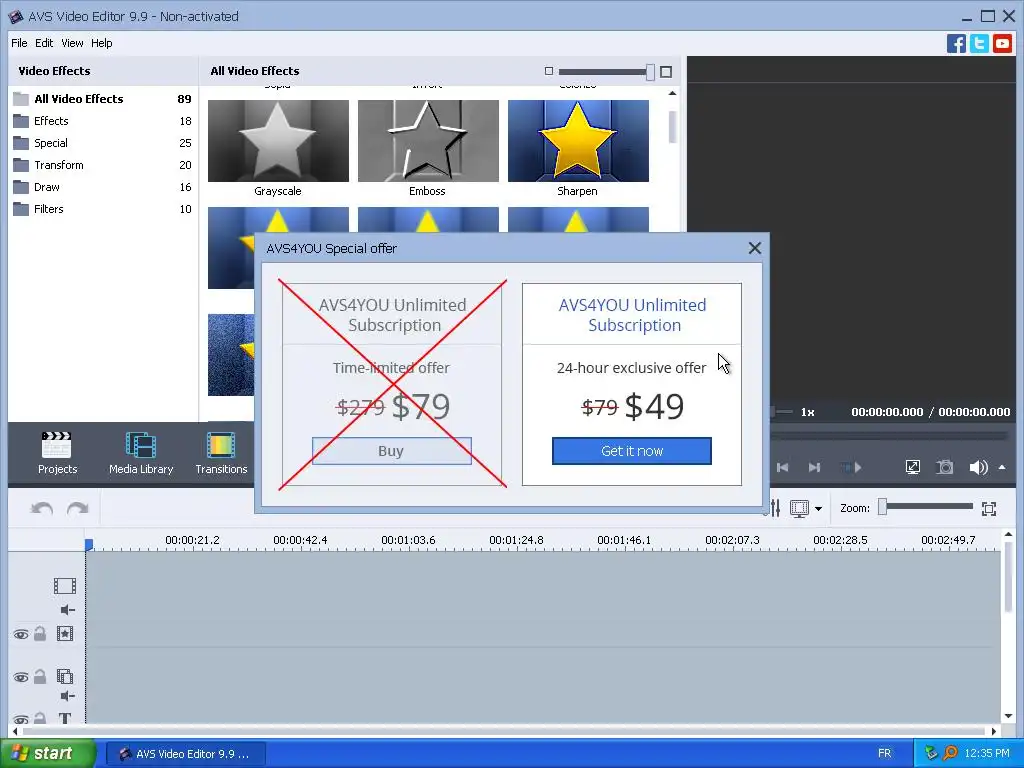The height and width of the screenshot is (768, 1024).
Task: Open the Twitter page icon
Action: [979, 44]
